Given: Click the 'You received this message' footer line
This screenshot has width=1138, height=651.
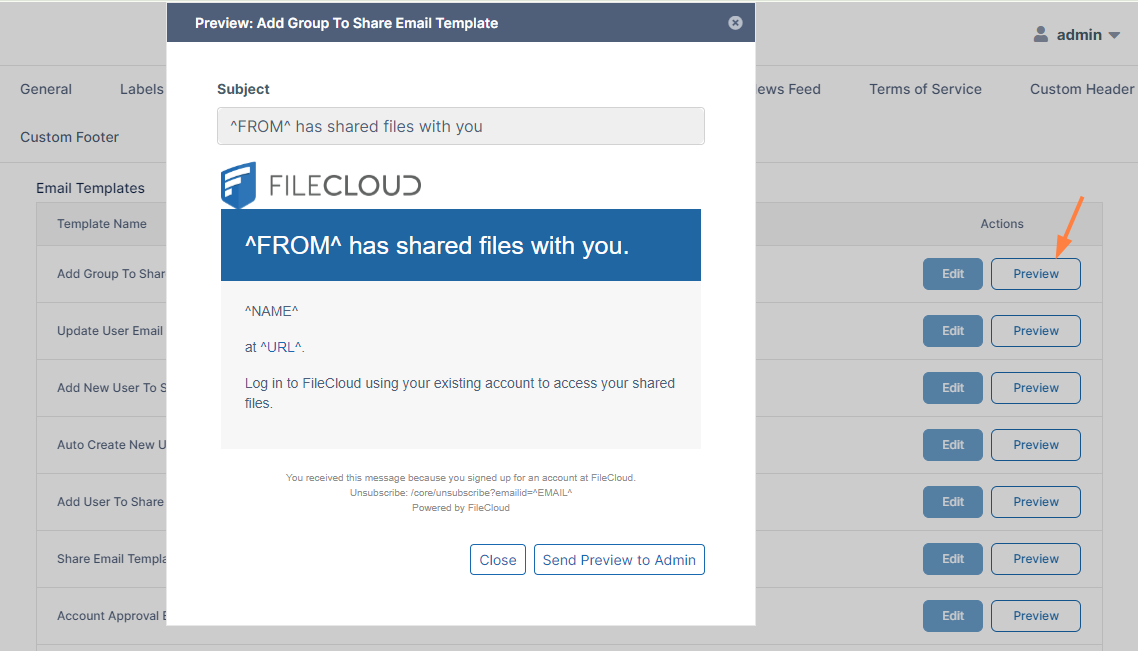Looking at the screenshot, I should point(461,478).
